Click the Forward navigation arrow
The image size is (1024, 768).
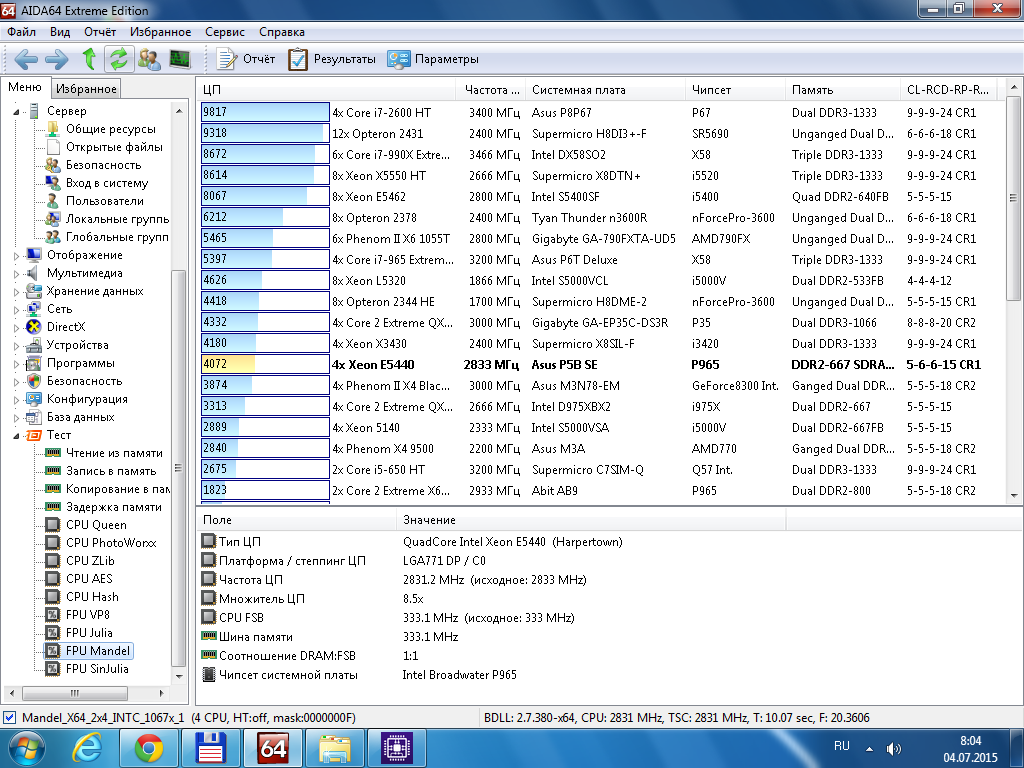click(57, 59)
